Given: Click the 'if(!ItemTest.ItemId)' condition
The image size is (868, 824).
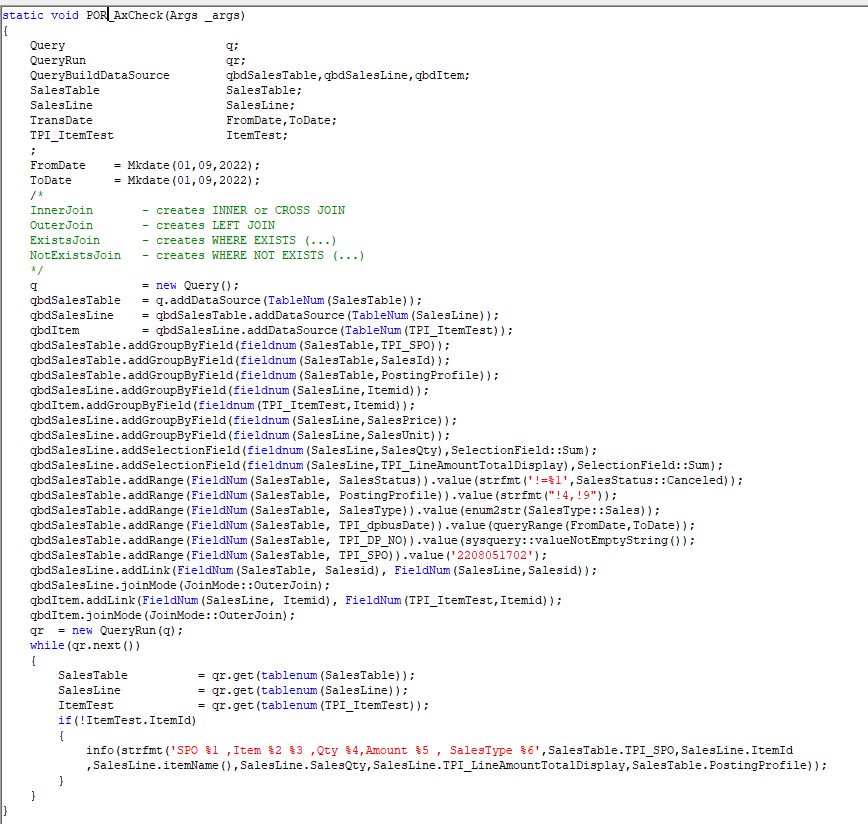Looking at the screenshot, I should pyautogui.click(x=127, y=720).
